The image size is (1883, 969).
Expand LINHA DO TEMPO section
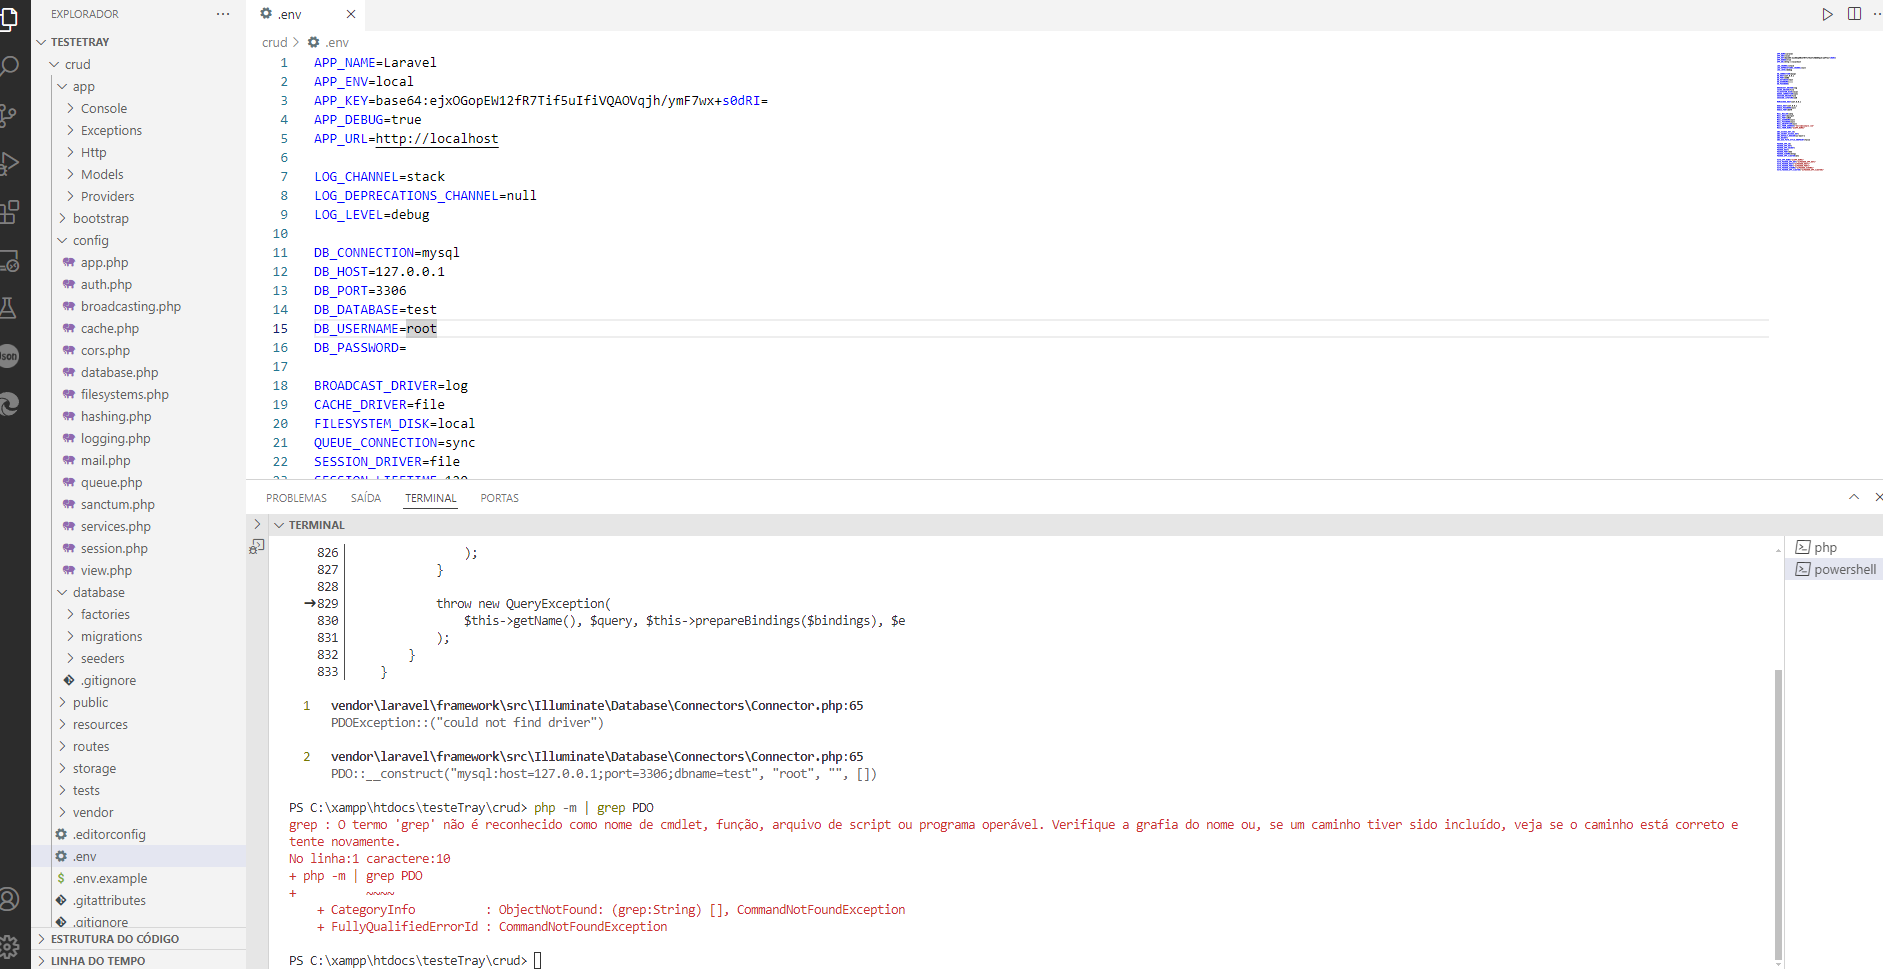tap(139, 960)
